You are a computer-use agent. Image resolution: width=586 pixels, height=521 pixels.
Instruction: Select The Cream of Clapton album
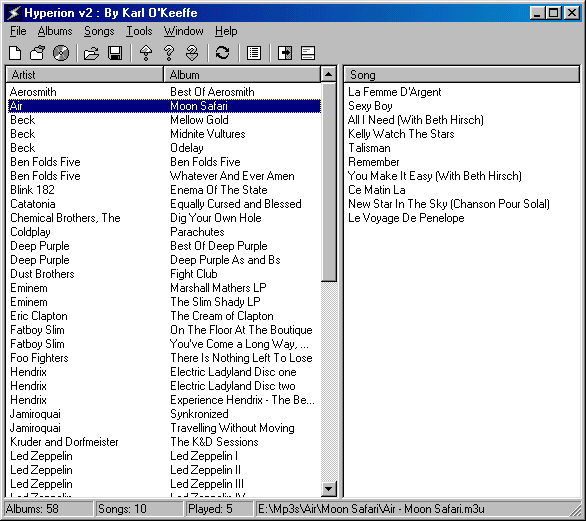164,316
